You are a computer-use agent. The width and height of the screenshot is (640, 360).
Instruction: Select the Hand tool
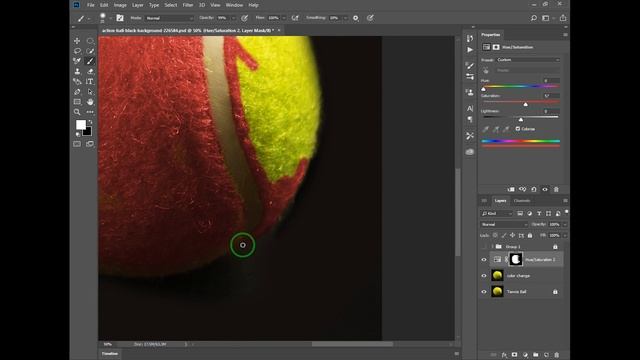click(90, 102)
